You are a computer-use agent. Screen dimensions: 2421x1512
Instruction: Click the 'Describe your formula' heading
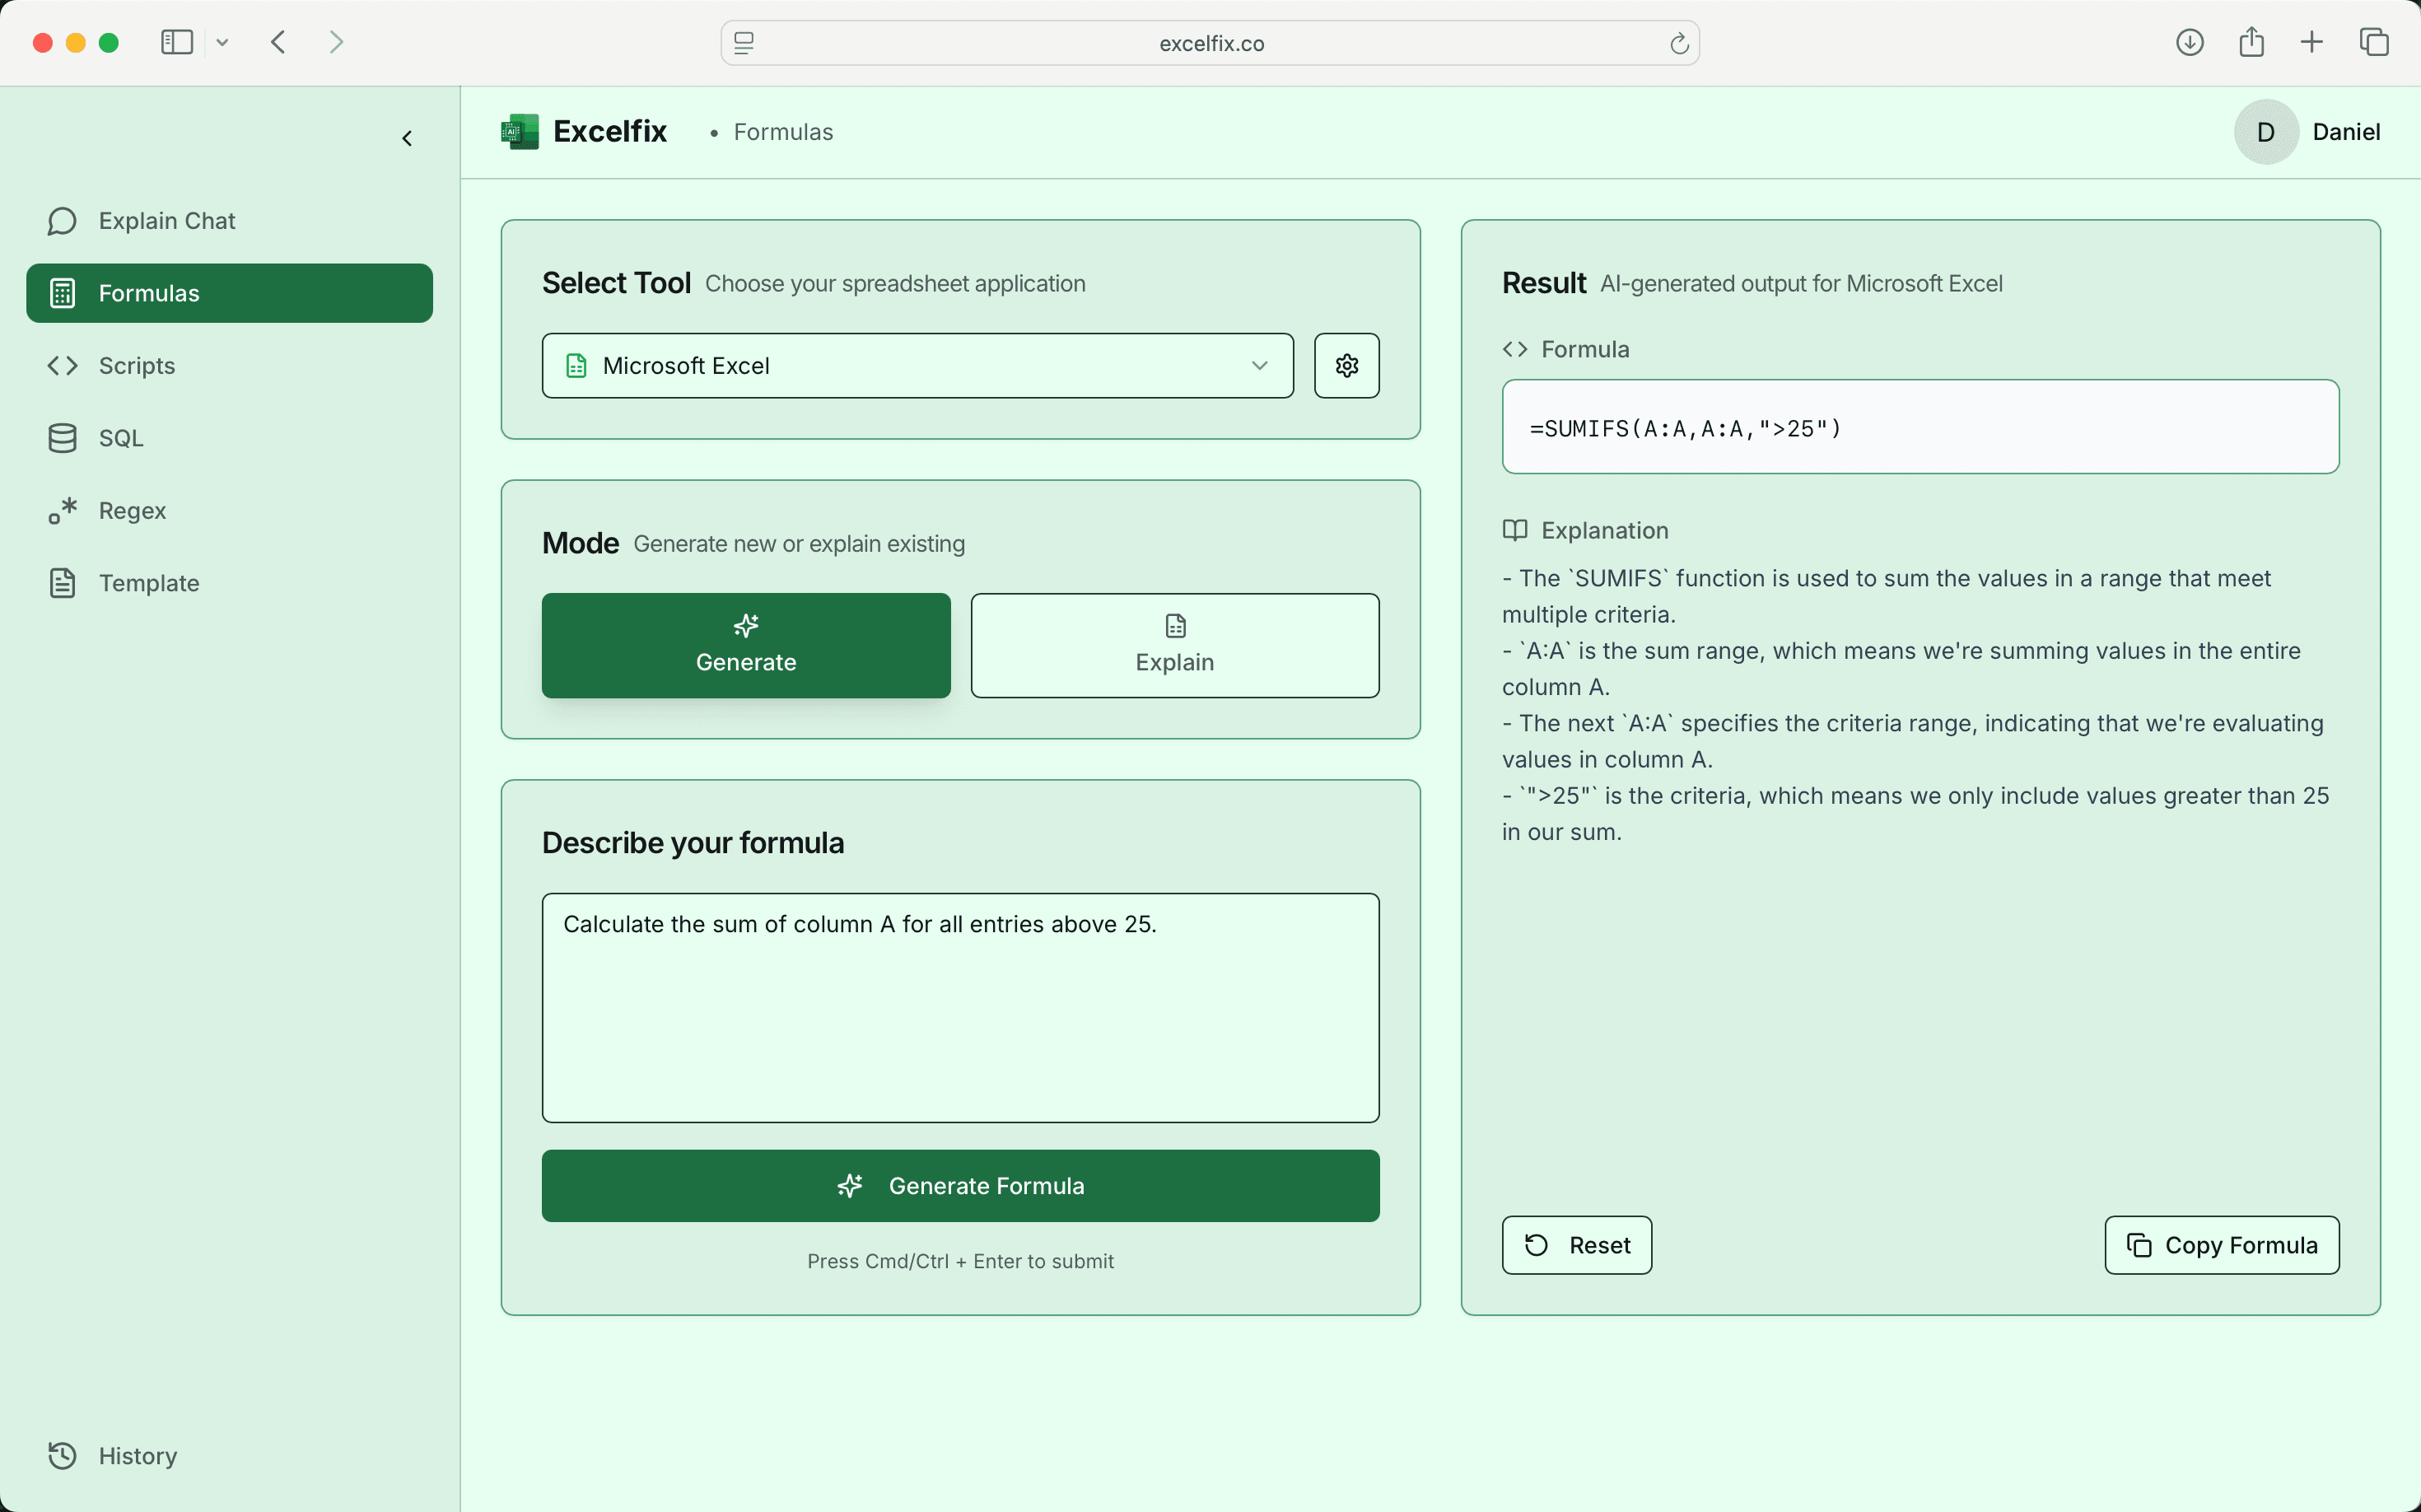pos(693,843)
